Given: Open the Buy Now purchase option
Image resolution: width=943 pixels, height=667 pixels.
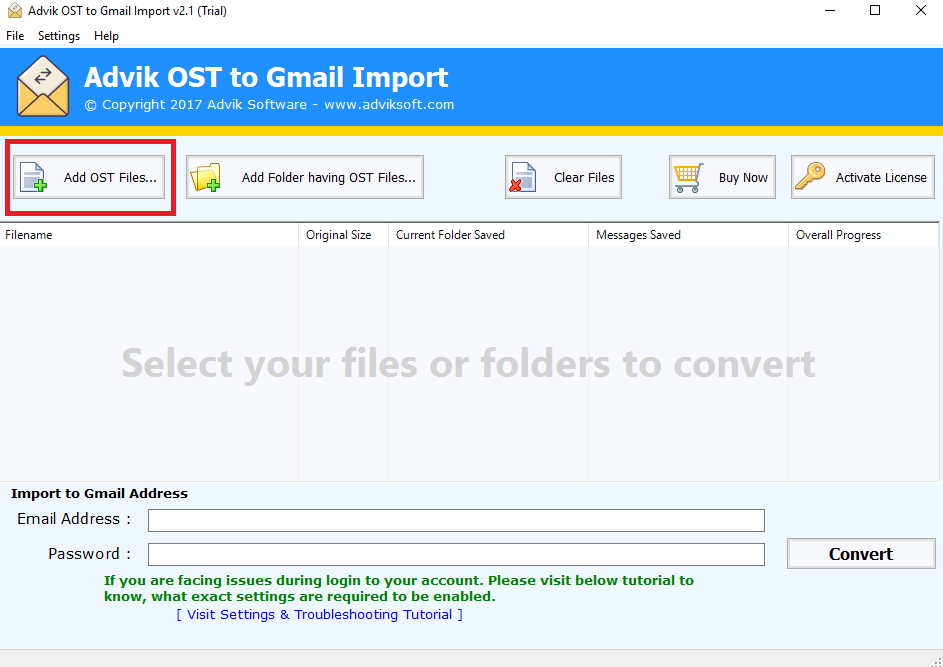Looking at the screenshot, I should [x=722, y=177].
